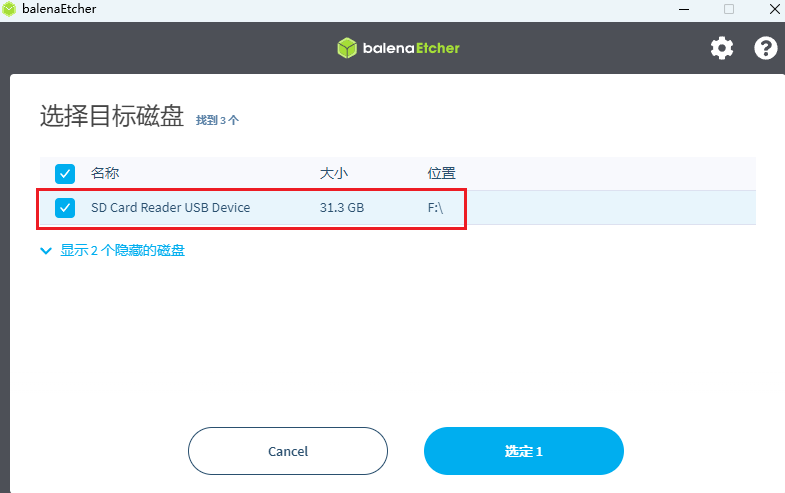Minimize the balenaEtcher window
Image resolution: width=785 pixels, height=493 pixels.
coord(684,9)
